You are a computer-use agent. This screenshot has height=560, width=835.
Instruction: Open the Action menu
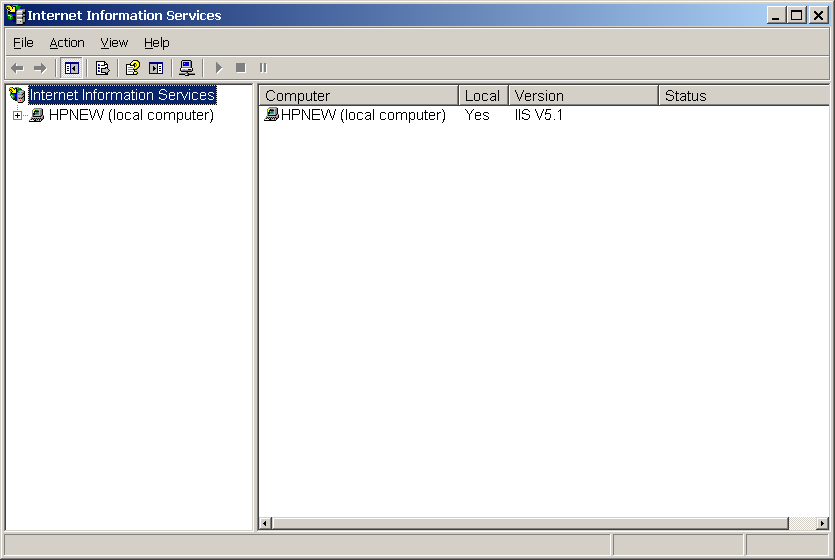(67, 43)
